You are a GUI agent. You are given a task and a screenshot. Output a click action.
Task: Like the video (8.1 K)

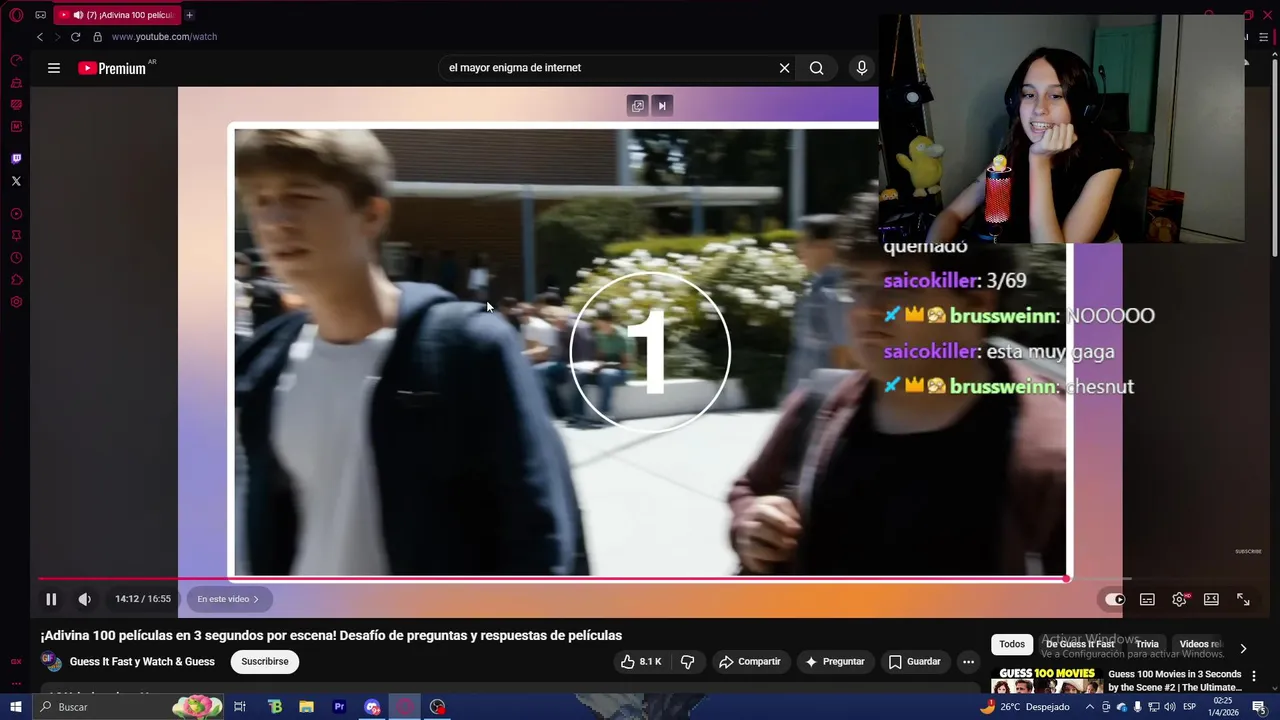pos(640,661)
